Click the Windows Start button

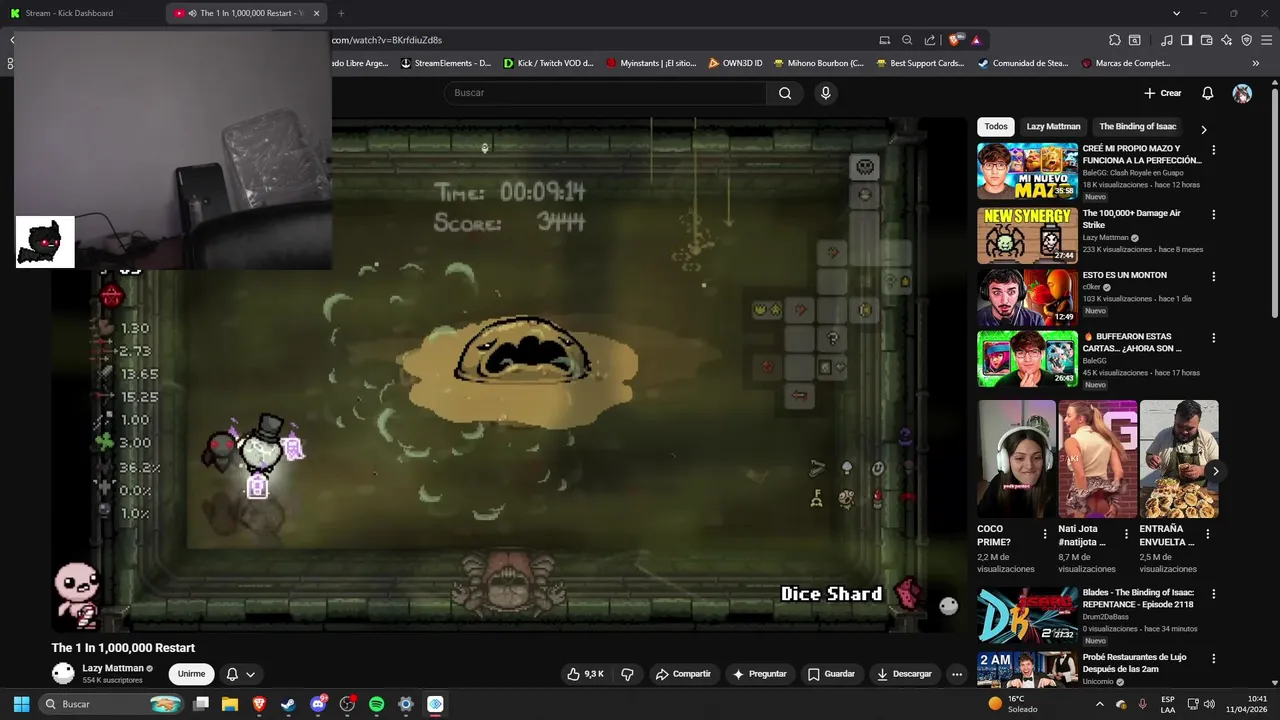pyautogui.click(x=21, y=704)
